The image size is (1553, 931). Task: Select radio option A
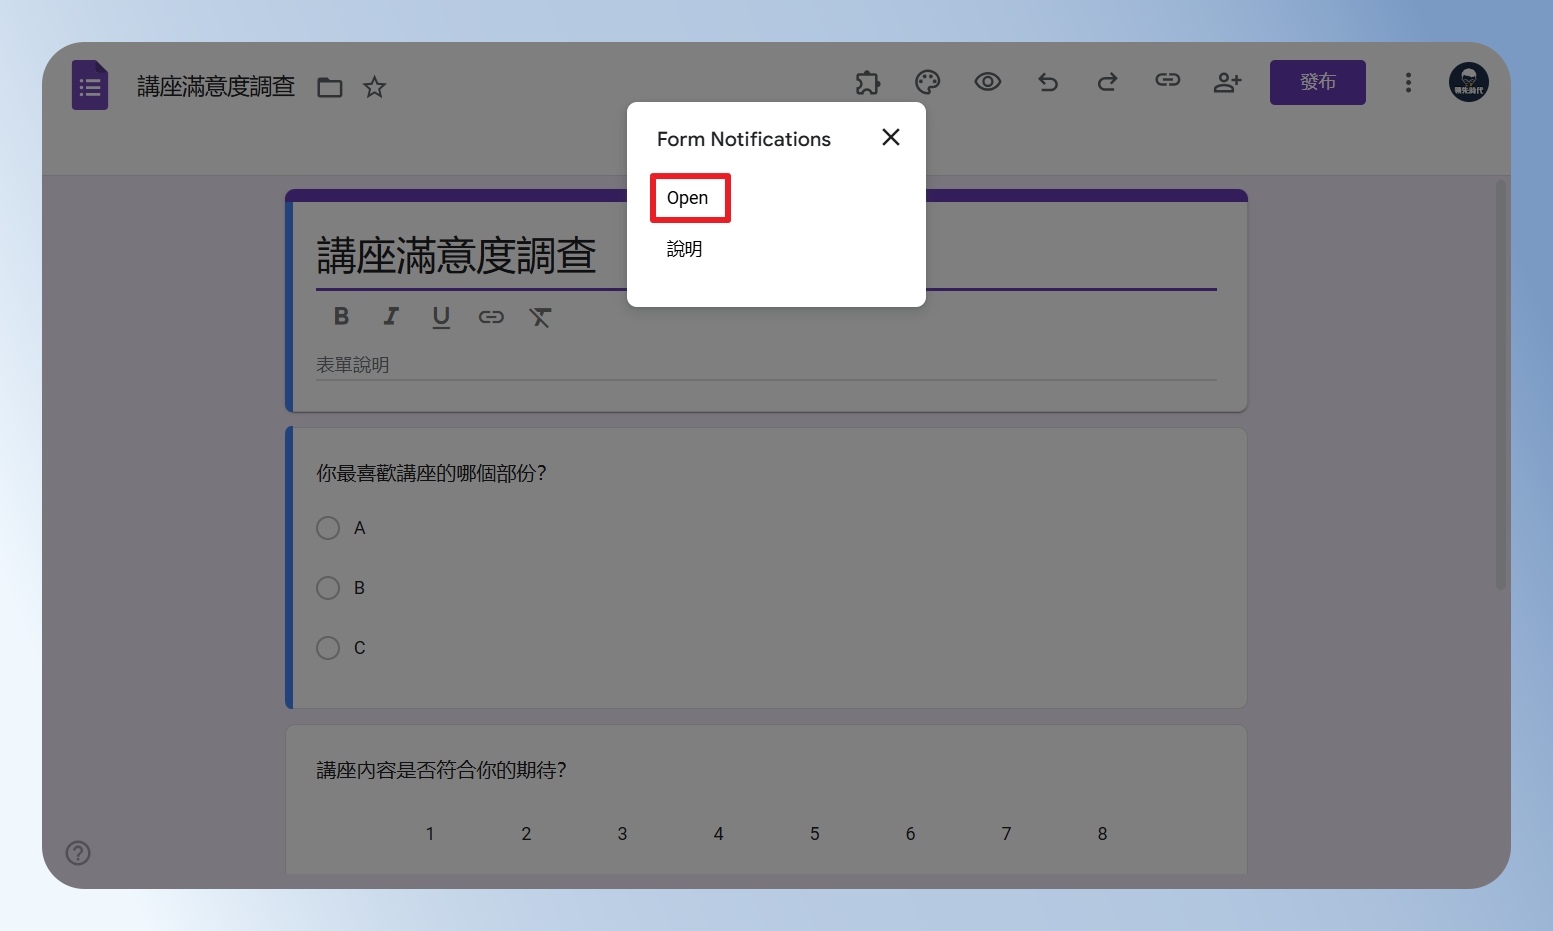tap(328, 528)
